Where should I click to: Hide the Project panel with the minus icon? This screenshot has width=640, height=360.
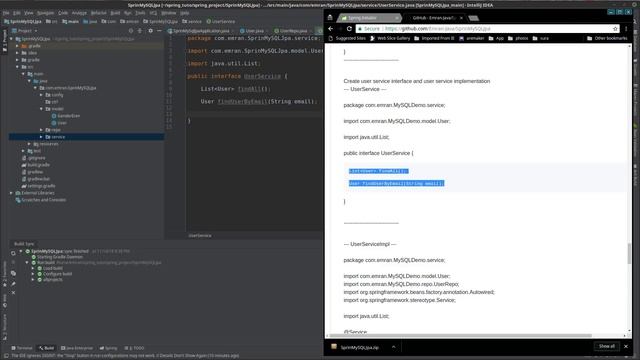159,31
